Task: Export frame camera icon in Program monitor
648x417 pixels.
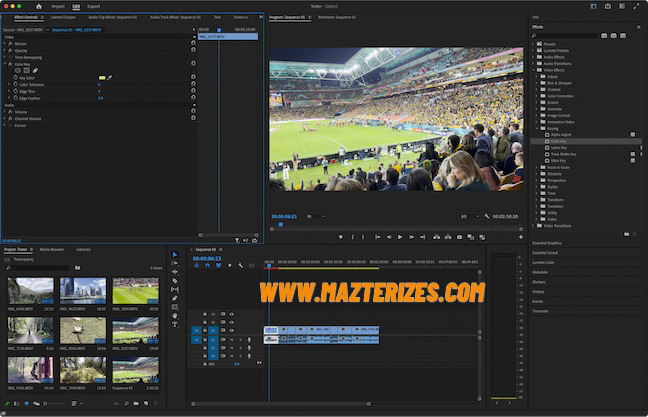Action: coord(459,237)
